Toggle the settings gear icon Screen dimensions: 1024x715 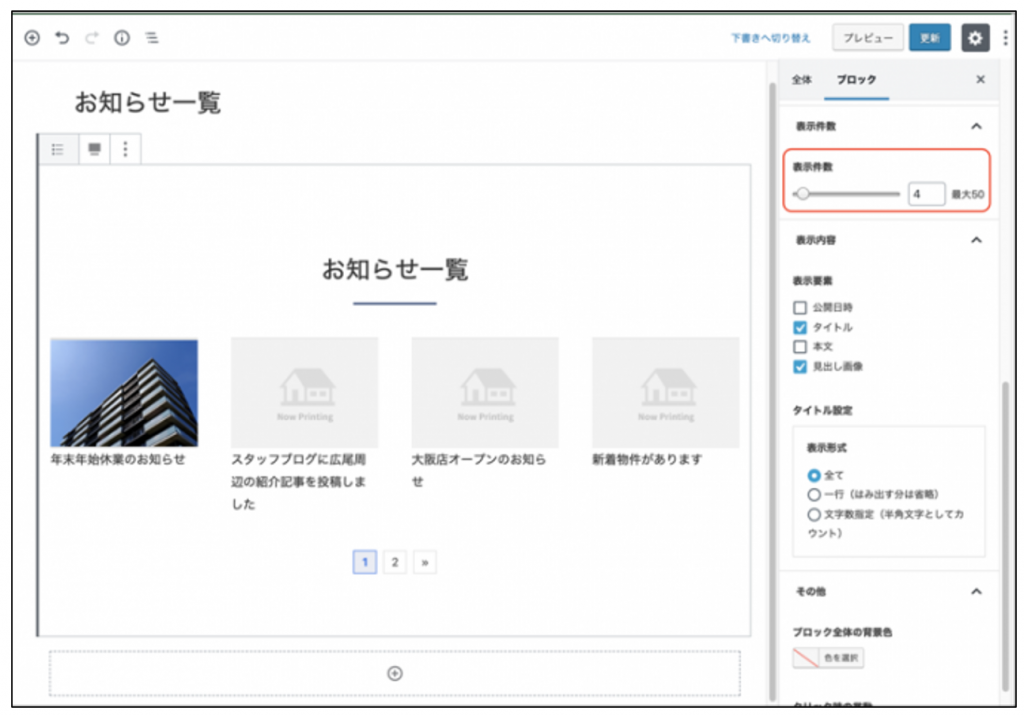(975, 38)
